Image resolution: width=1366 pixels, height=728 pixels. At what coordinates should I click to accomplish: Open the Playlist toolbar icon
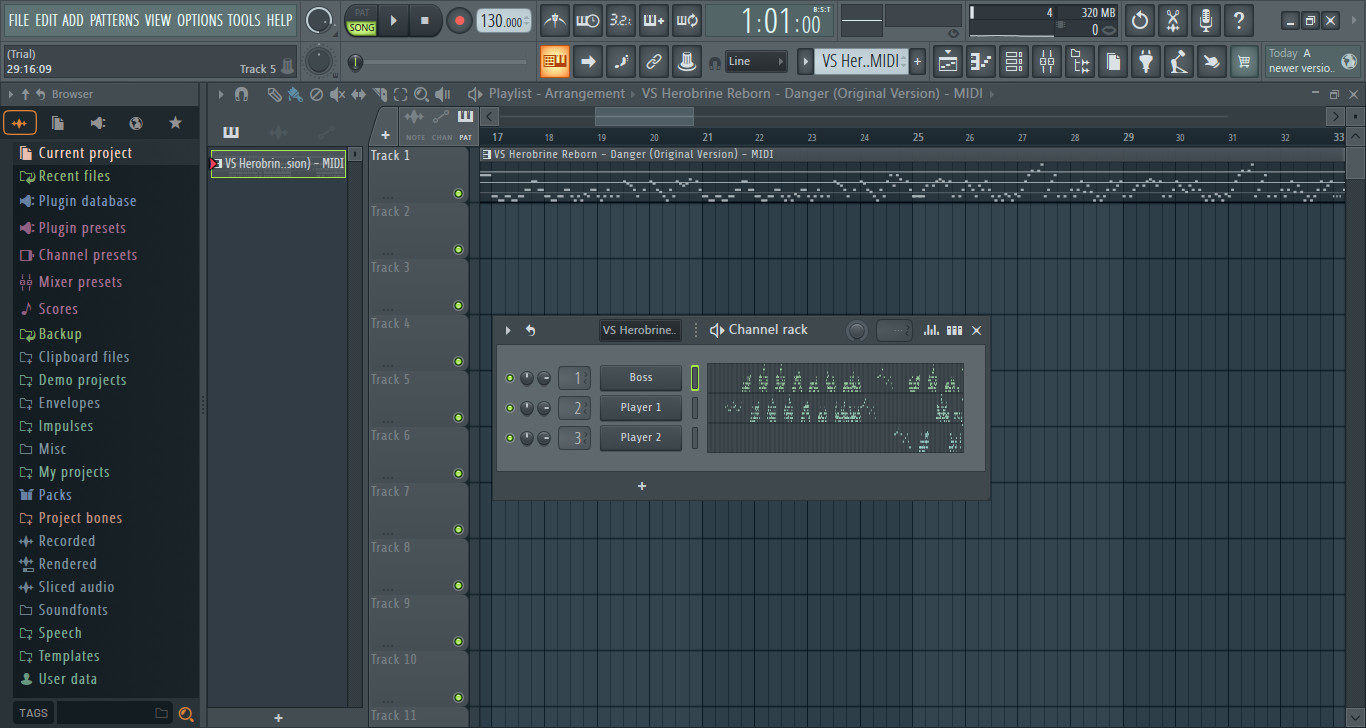947,61
